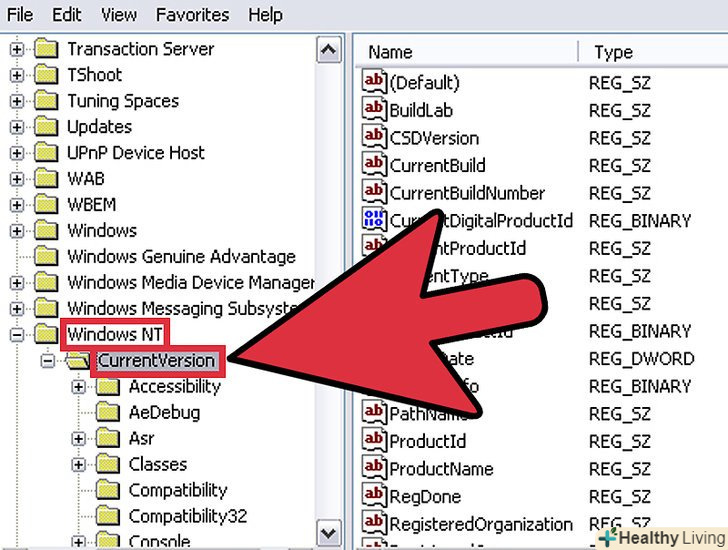Expand the TShoot key
The image size is (728, 550).
pos(17,75)
